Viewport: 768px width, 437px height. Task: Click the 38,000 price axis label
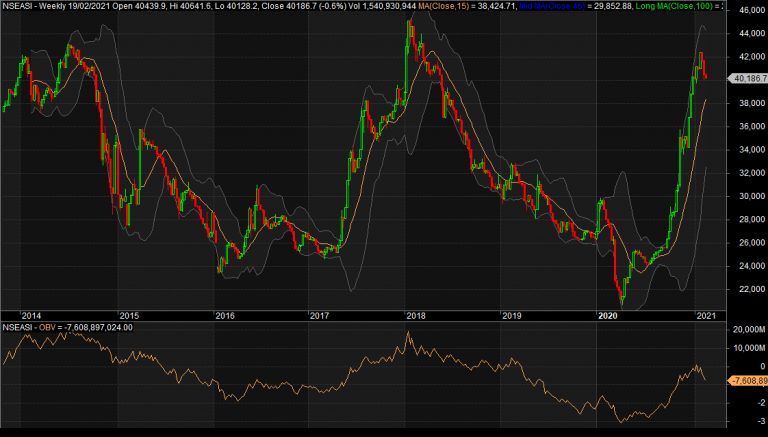[751, 103]
